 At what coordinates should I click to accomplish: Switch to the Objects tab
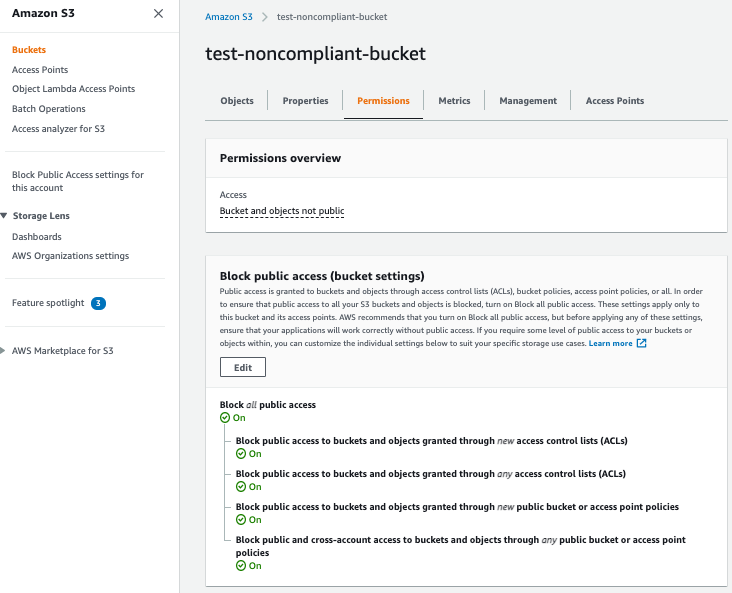(x=237, y=101)
